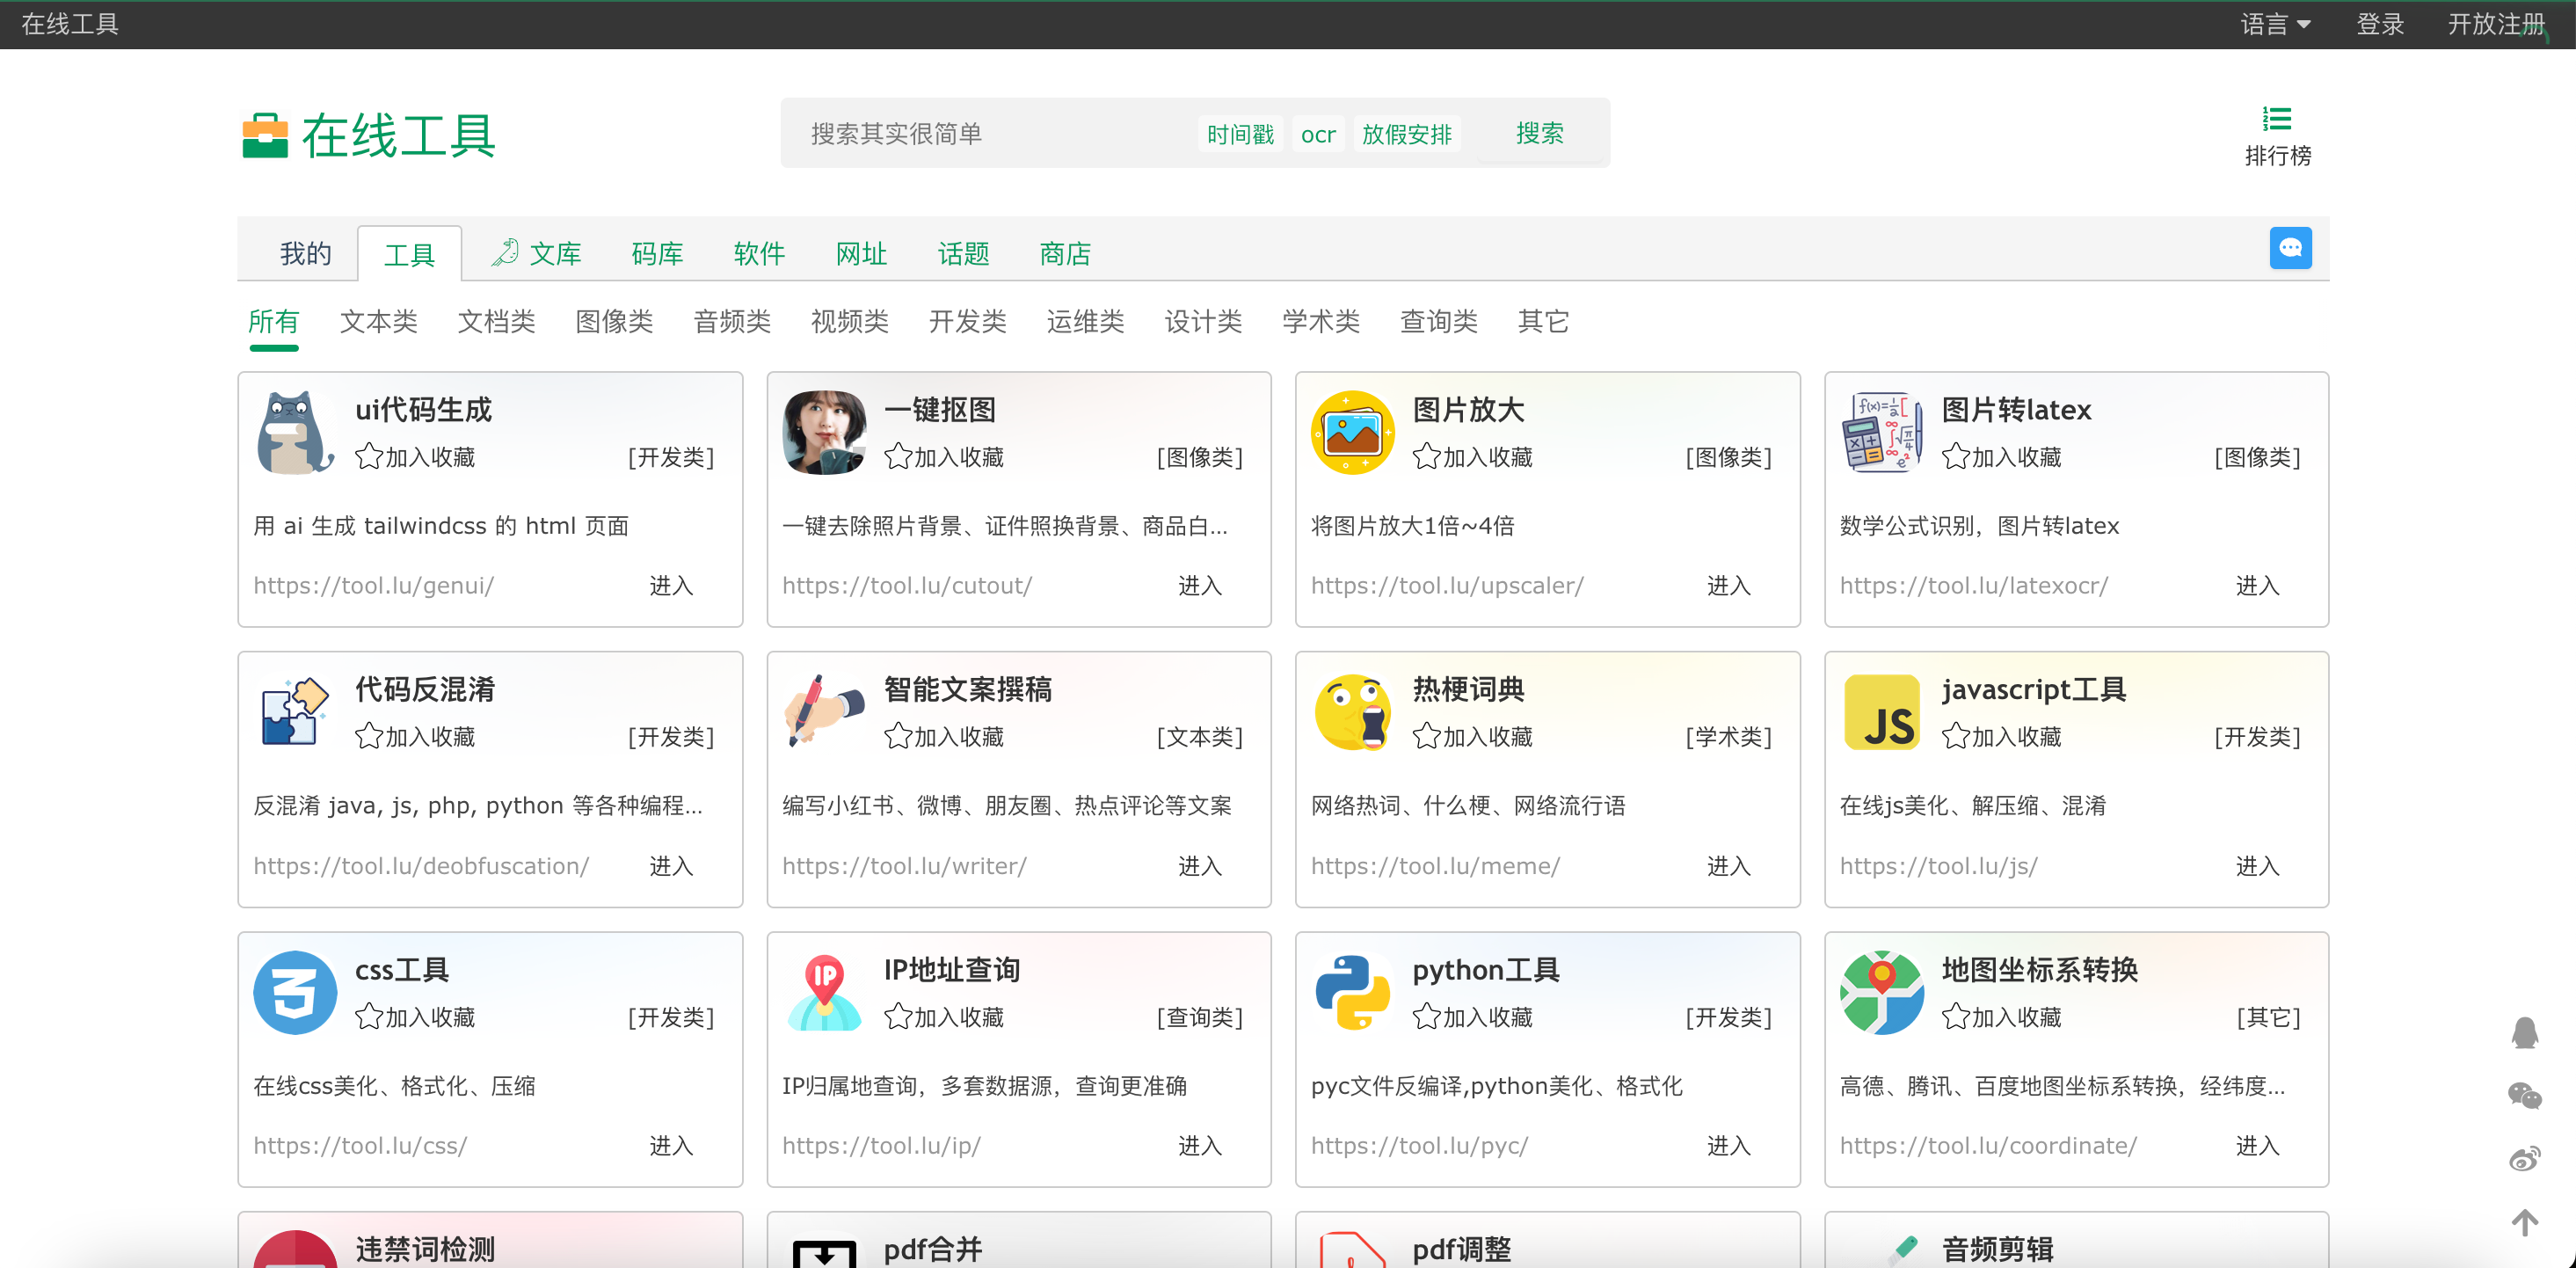Screen dimensions: 2576x1268
Task: Click the ui代码生成 cat icon
Action: coord(295,432)
